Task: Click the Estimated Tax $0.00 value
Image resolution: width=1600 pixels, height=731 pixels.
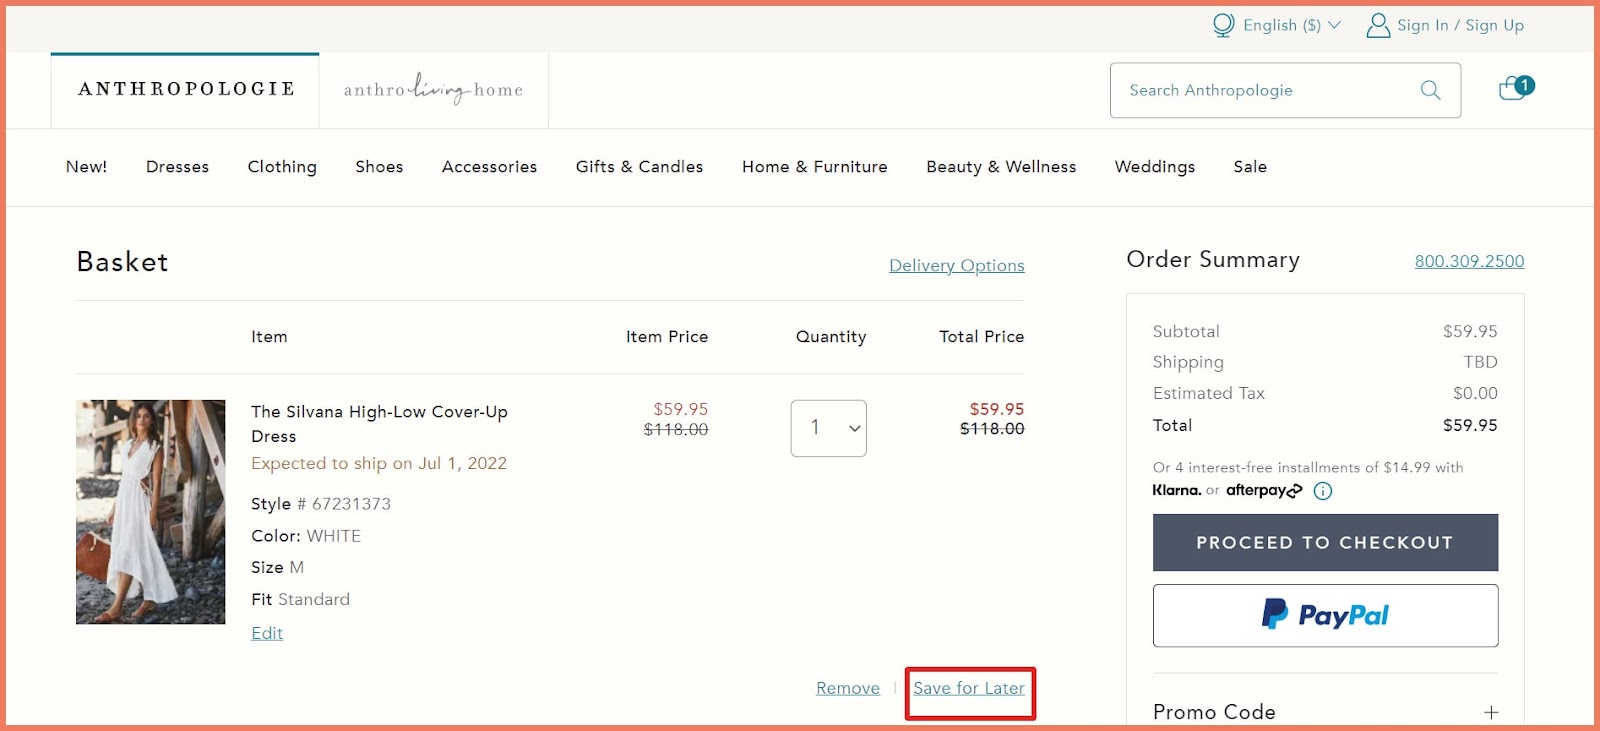Action: pyautogui.click(x=1475, y=393)
